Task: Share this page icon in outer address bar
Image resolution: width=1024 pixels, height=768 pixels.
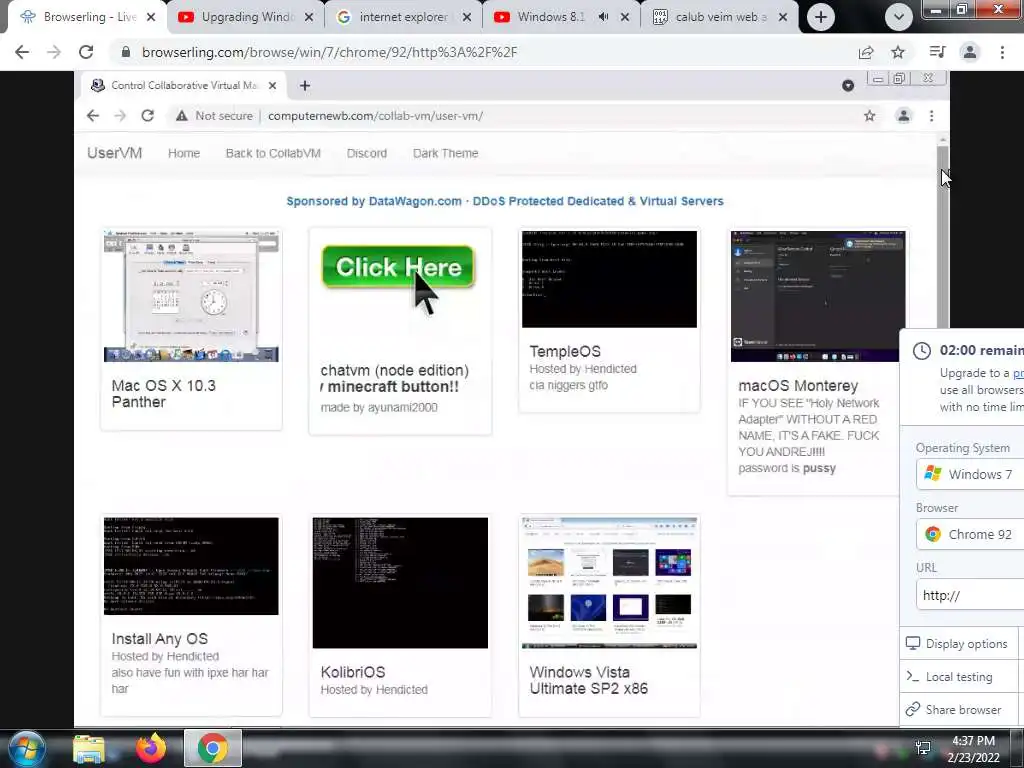Action: tap(866, 52)
